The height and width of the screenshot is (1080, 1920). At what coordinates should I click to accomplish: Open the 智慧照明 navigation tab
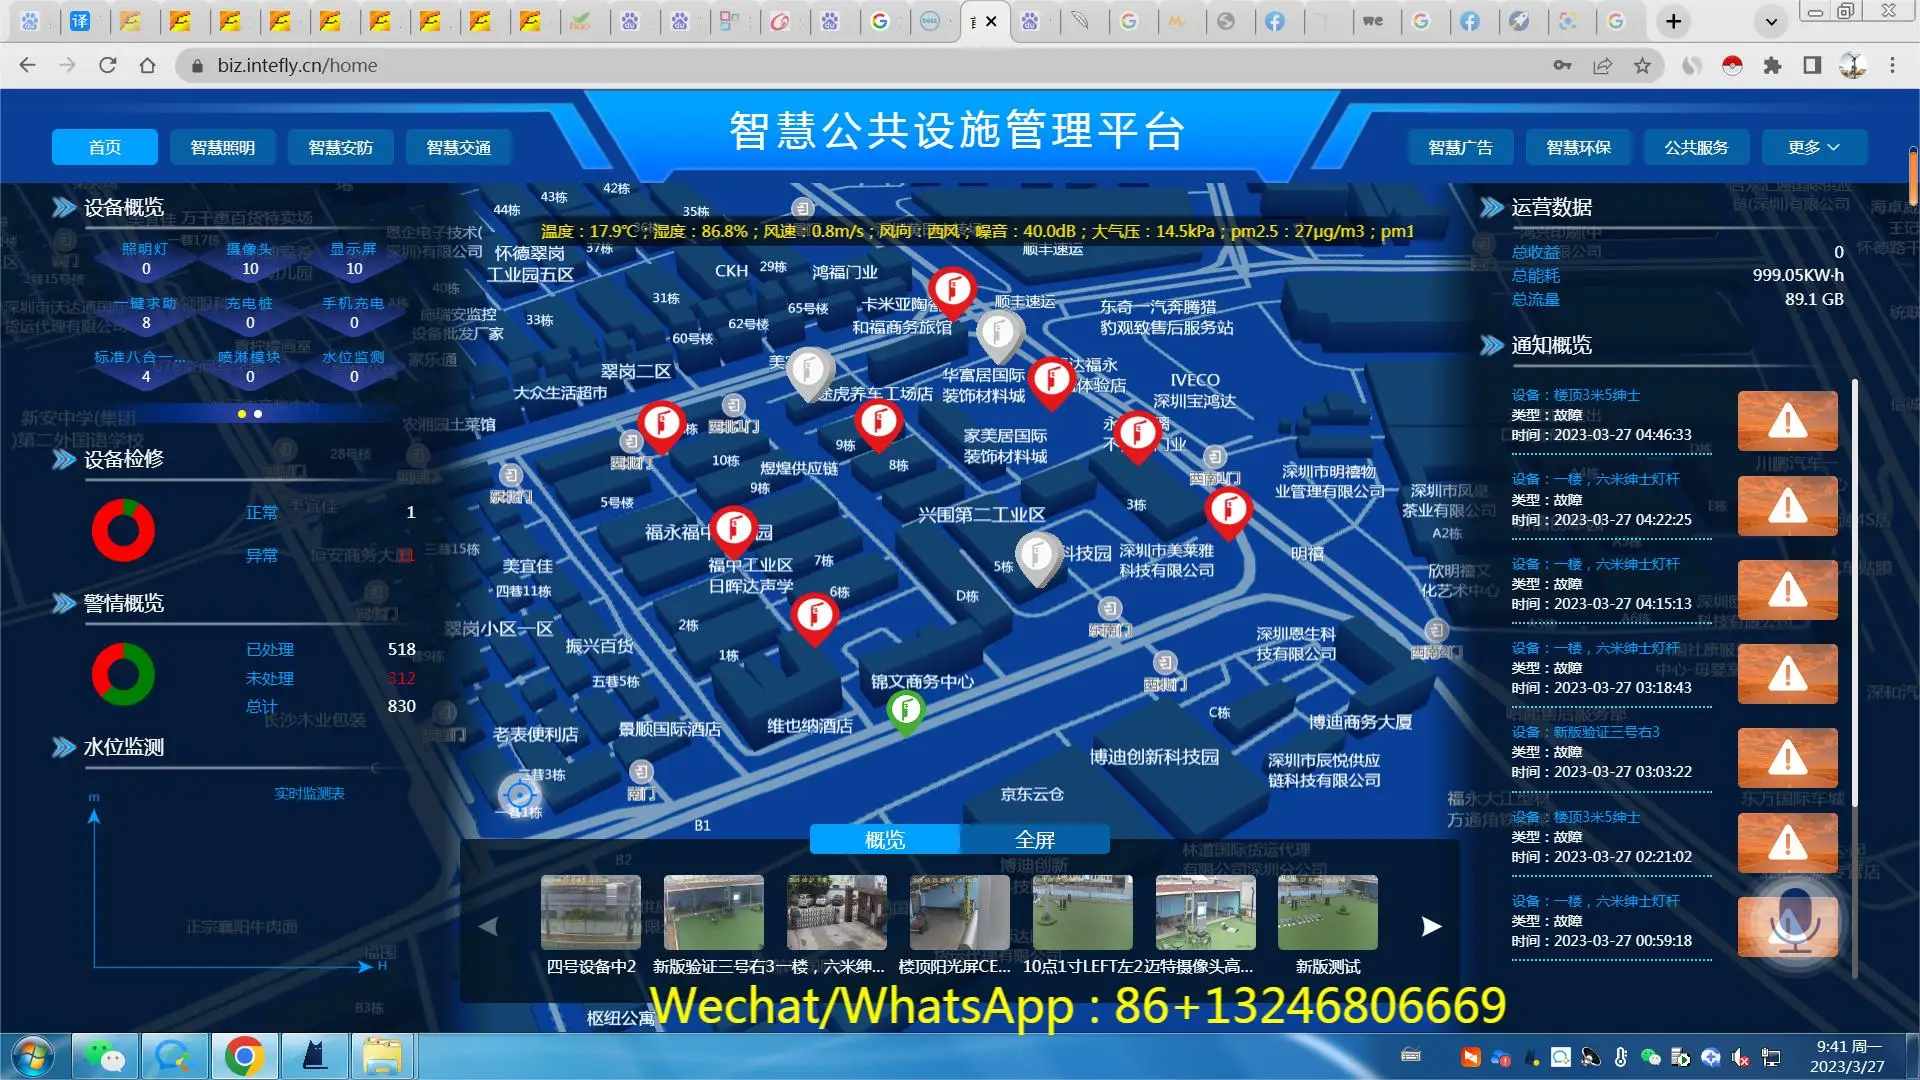point(222,147)
